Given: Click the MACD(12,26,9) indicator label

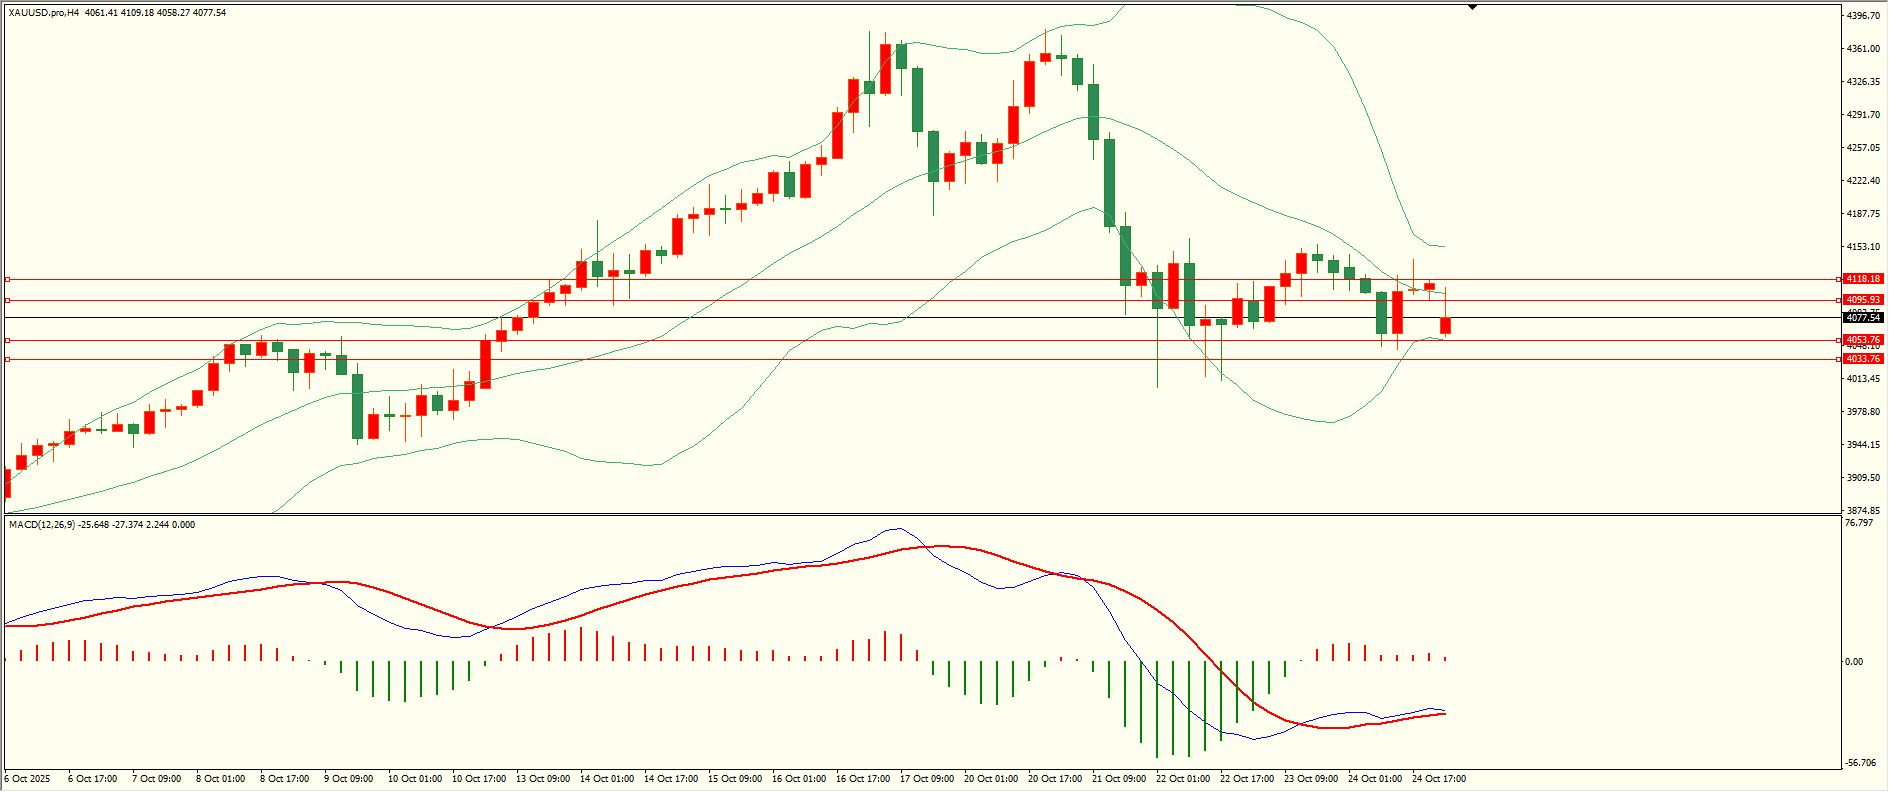Looking at the screenshot, I should click(41, 525).
